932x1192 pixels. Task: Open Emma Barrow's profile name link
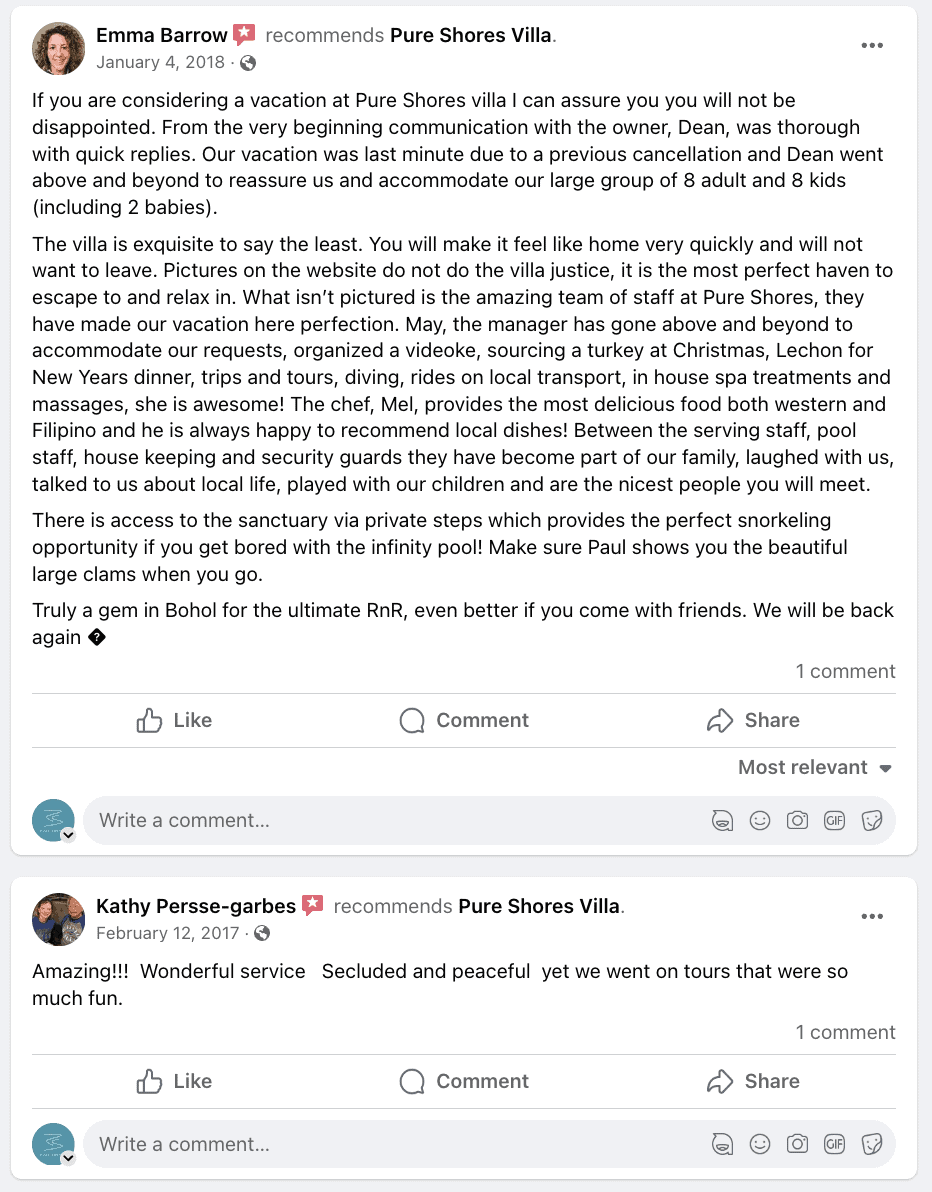coord(162,36)
